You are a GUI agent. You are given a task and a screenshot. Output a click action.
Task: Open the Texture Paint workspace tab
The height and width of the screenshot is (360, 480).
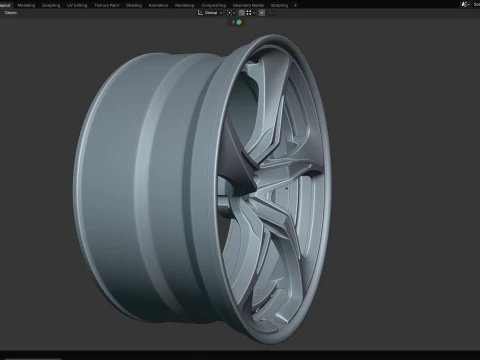point(107,5)
